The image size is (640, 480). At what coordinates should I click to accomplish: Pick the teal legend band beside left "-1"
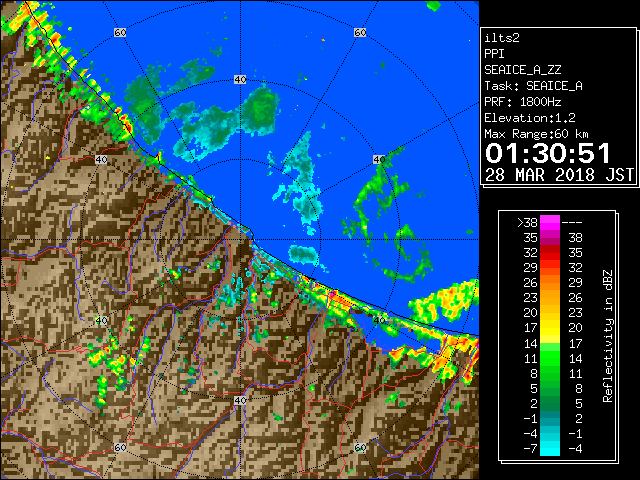[x=550, y=418]
